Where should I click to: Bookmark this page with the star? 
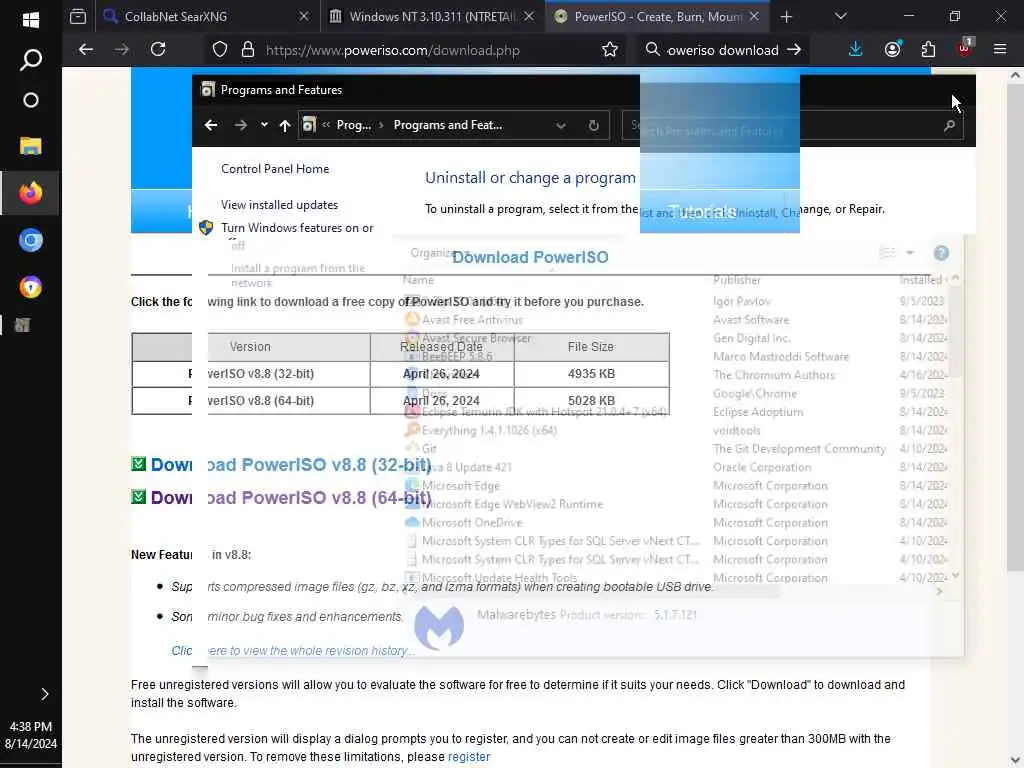[x=610, y=50]
